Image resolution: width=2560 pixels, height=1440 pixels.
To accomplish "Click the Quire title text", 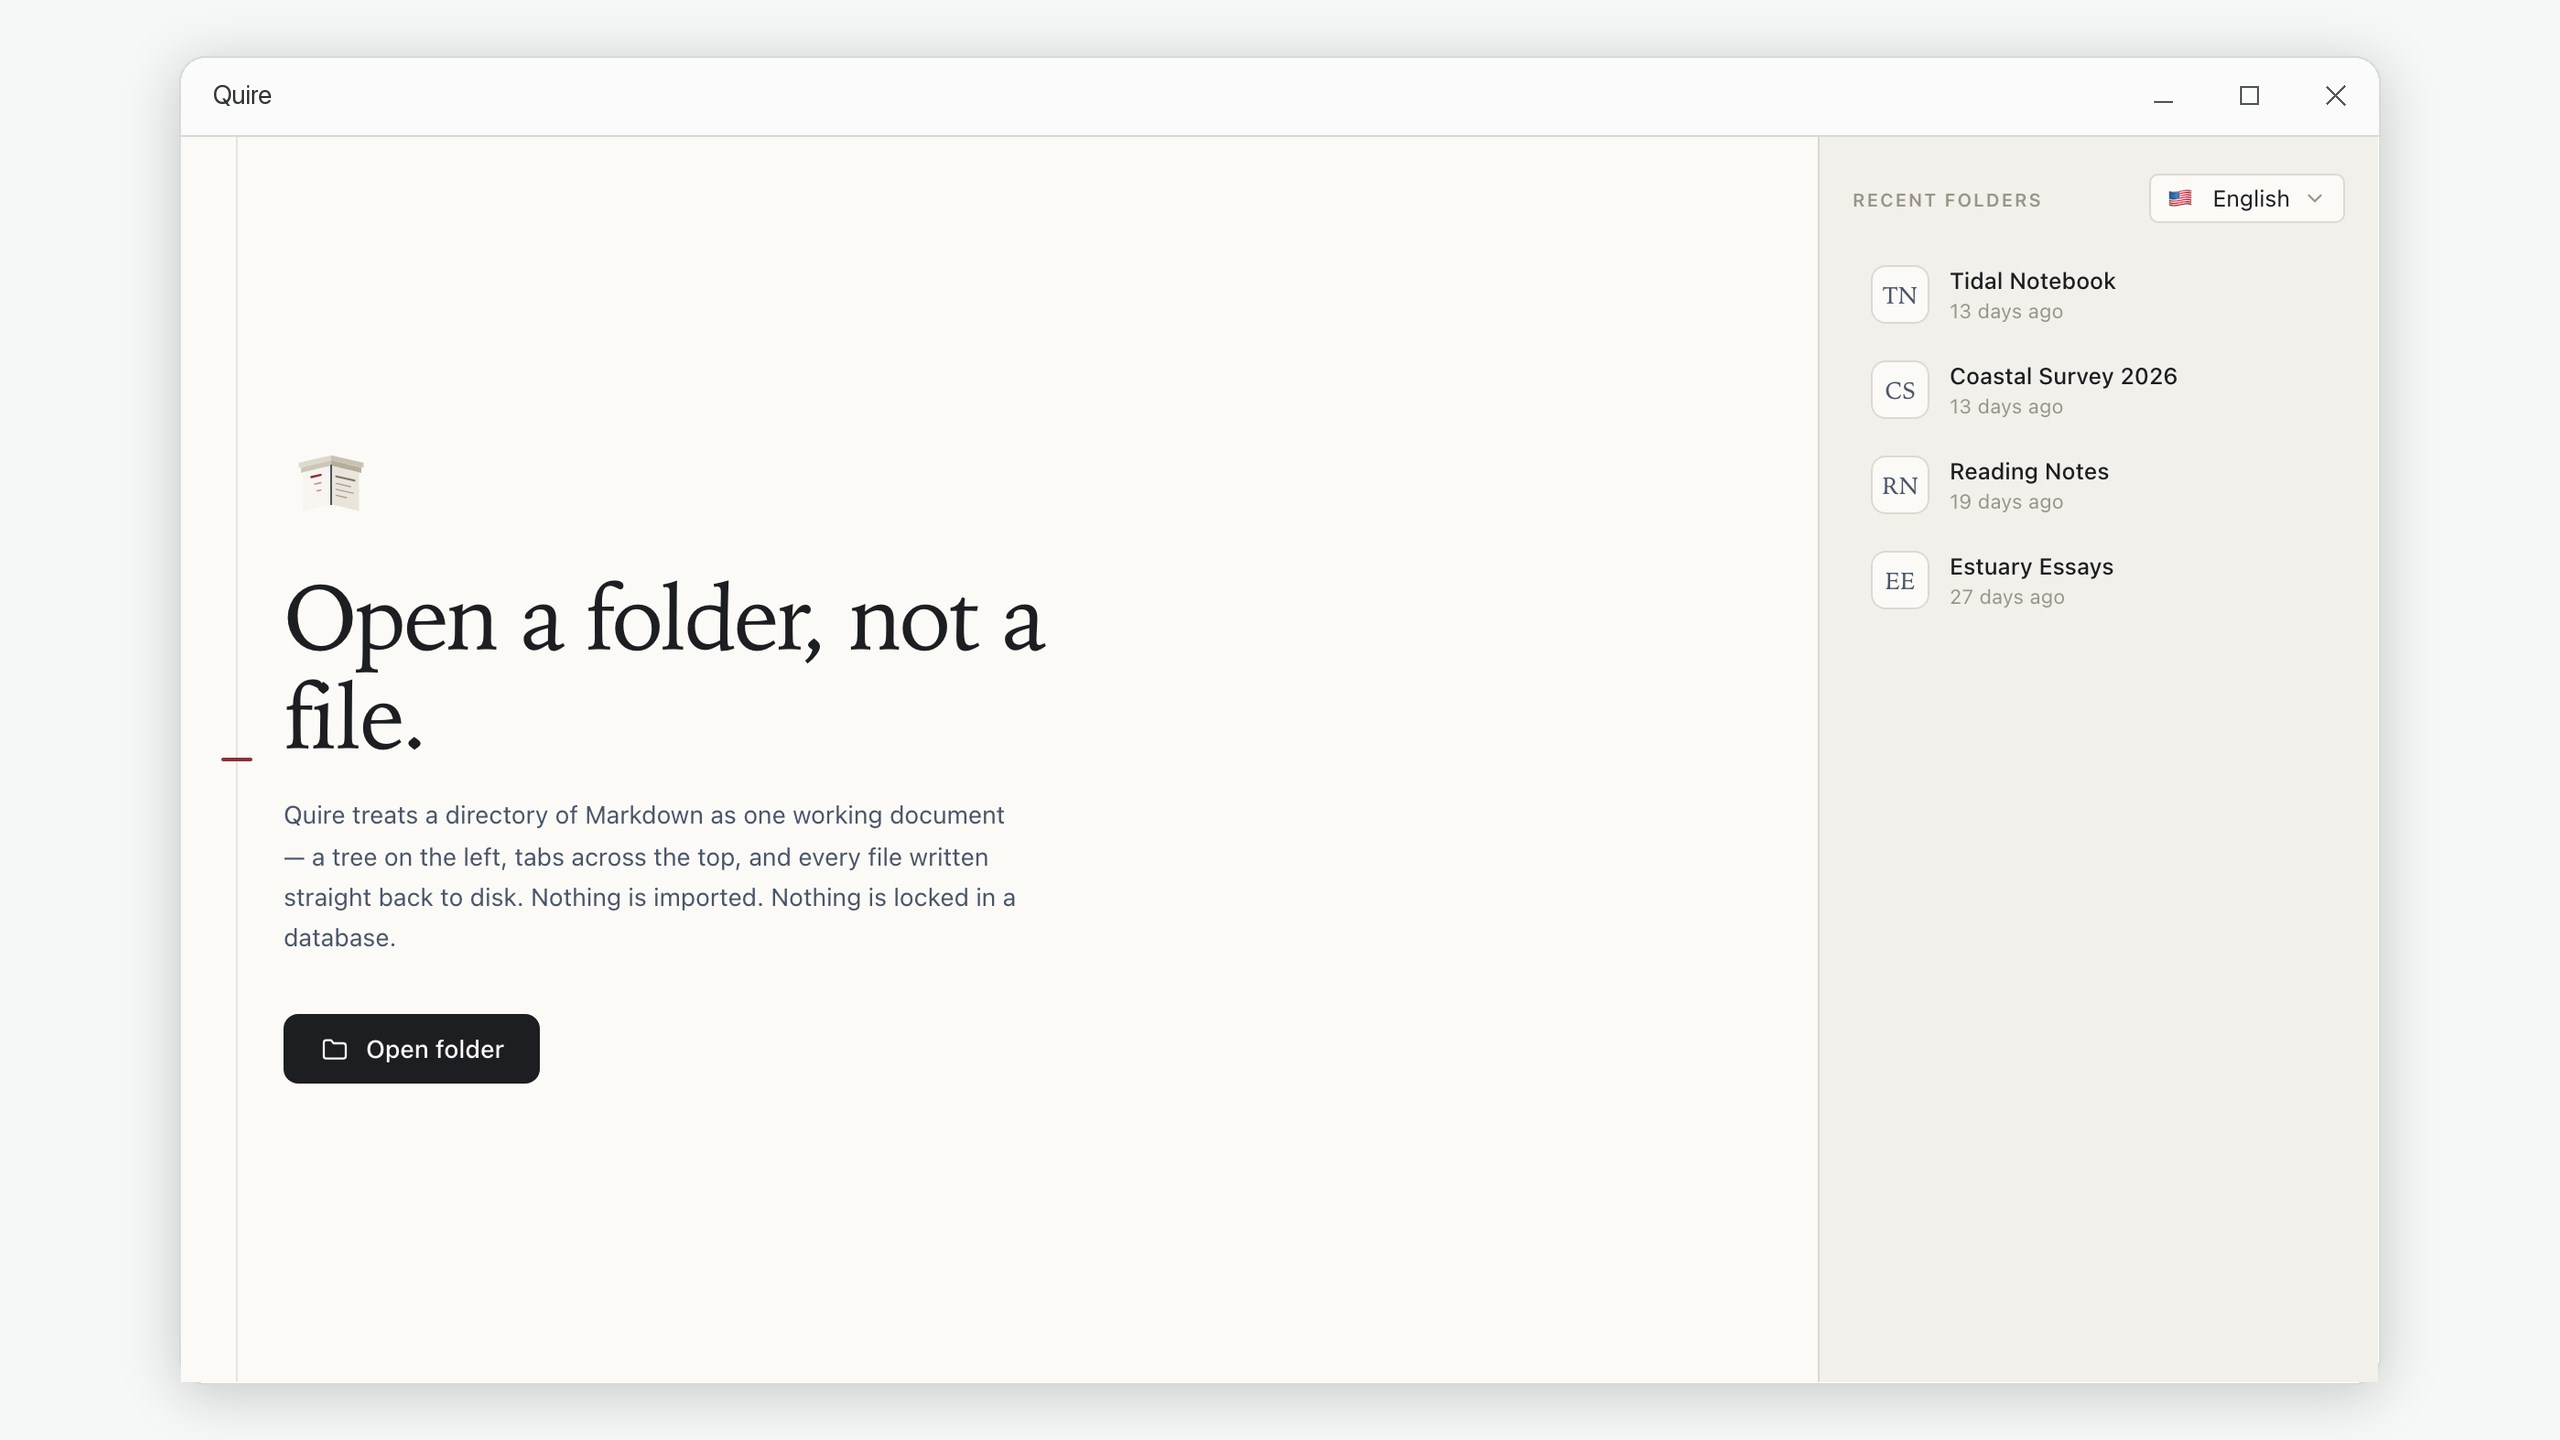I will point(242,95).
